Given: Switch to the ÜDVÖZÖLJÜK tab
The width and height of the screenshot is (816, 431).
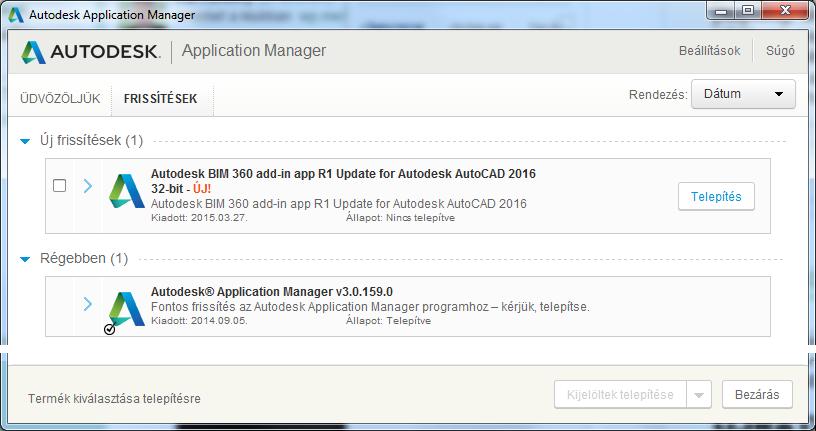Looking at the screenshot, I should pos(60,98).
